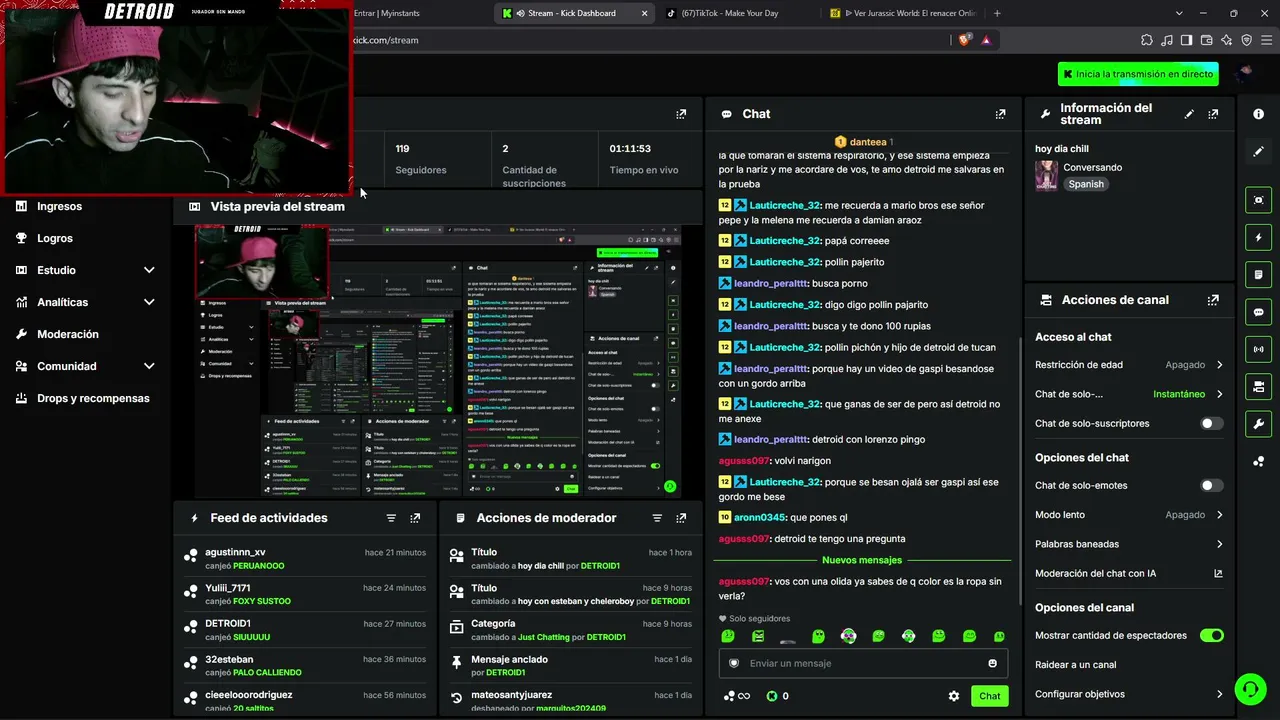Open Moderación del chat con IA link
This screenshot has height=720, width=1280.
(x=1128, y=573)
